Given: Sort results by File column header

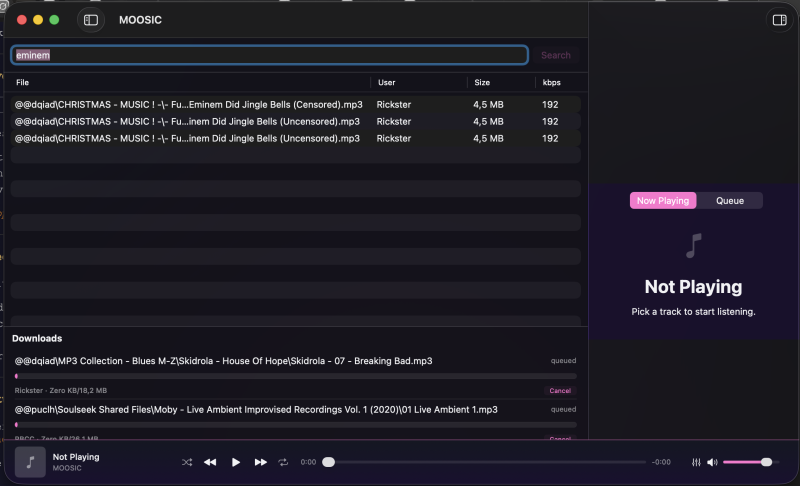Looking at the screenshot, I should tap(22, 83).
